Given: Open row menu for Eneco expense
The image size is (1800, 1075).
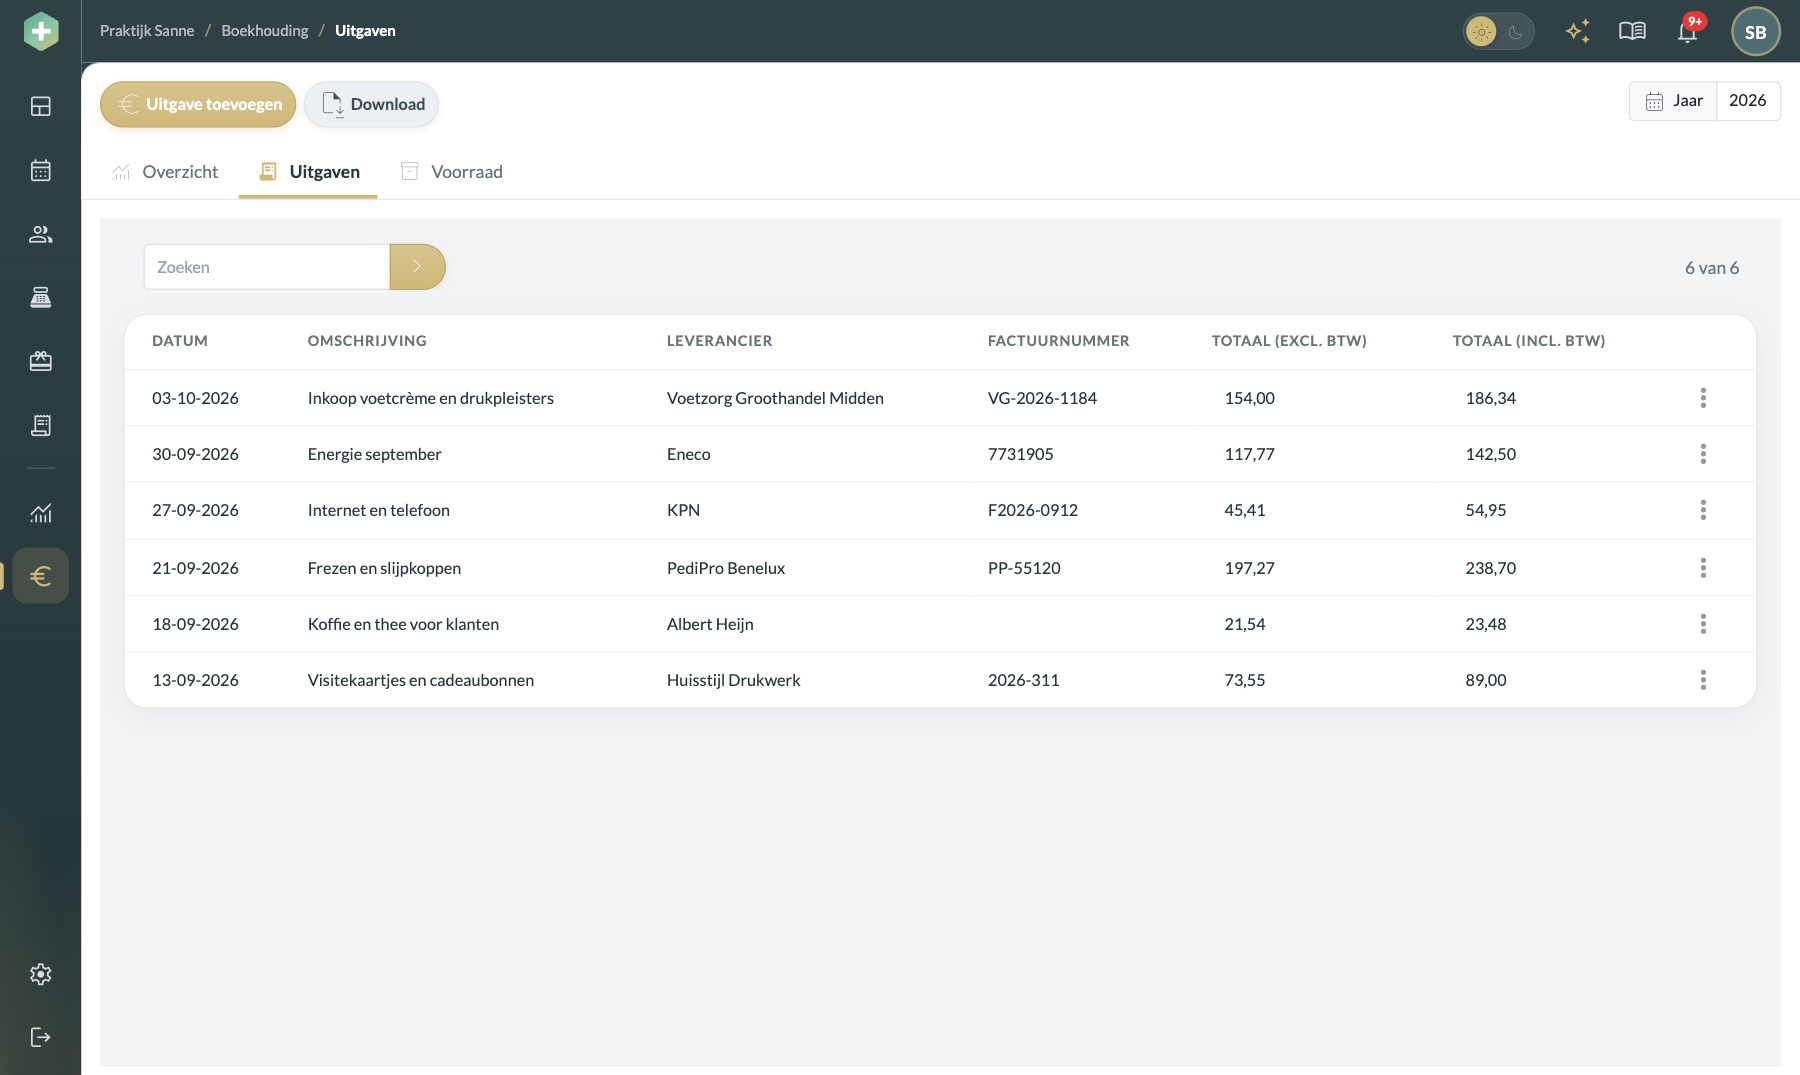Looking at the screenshot, I should click(1703, 454).
